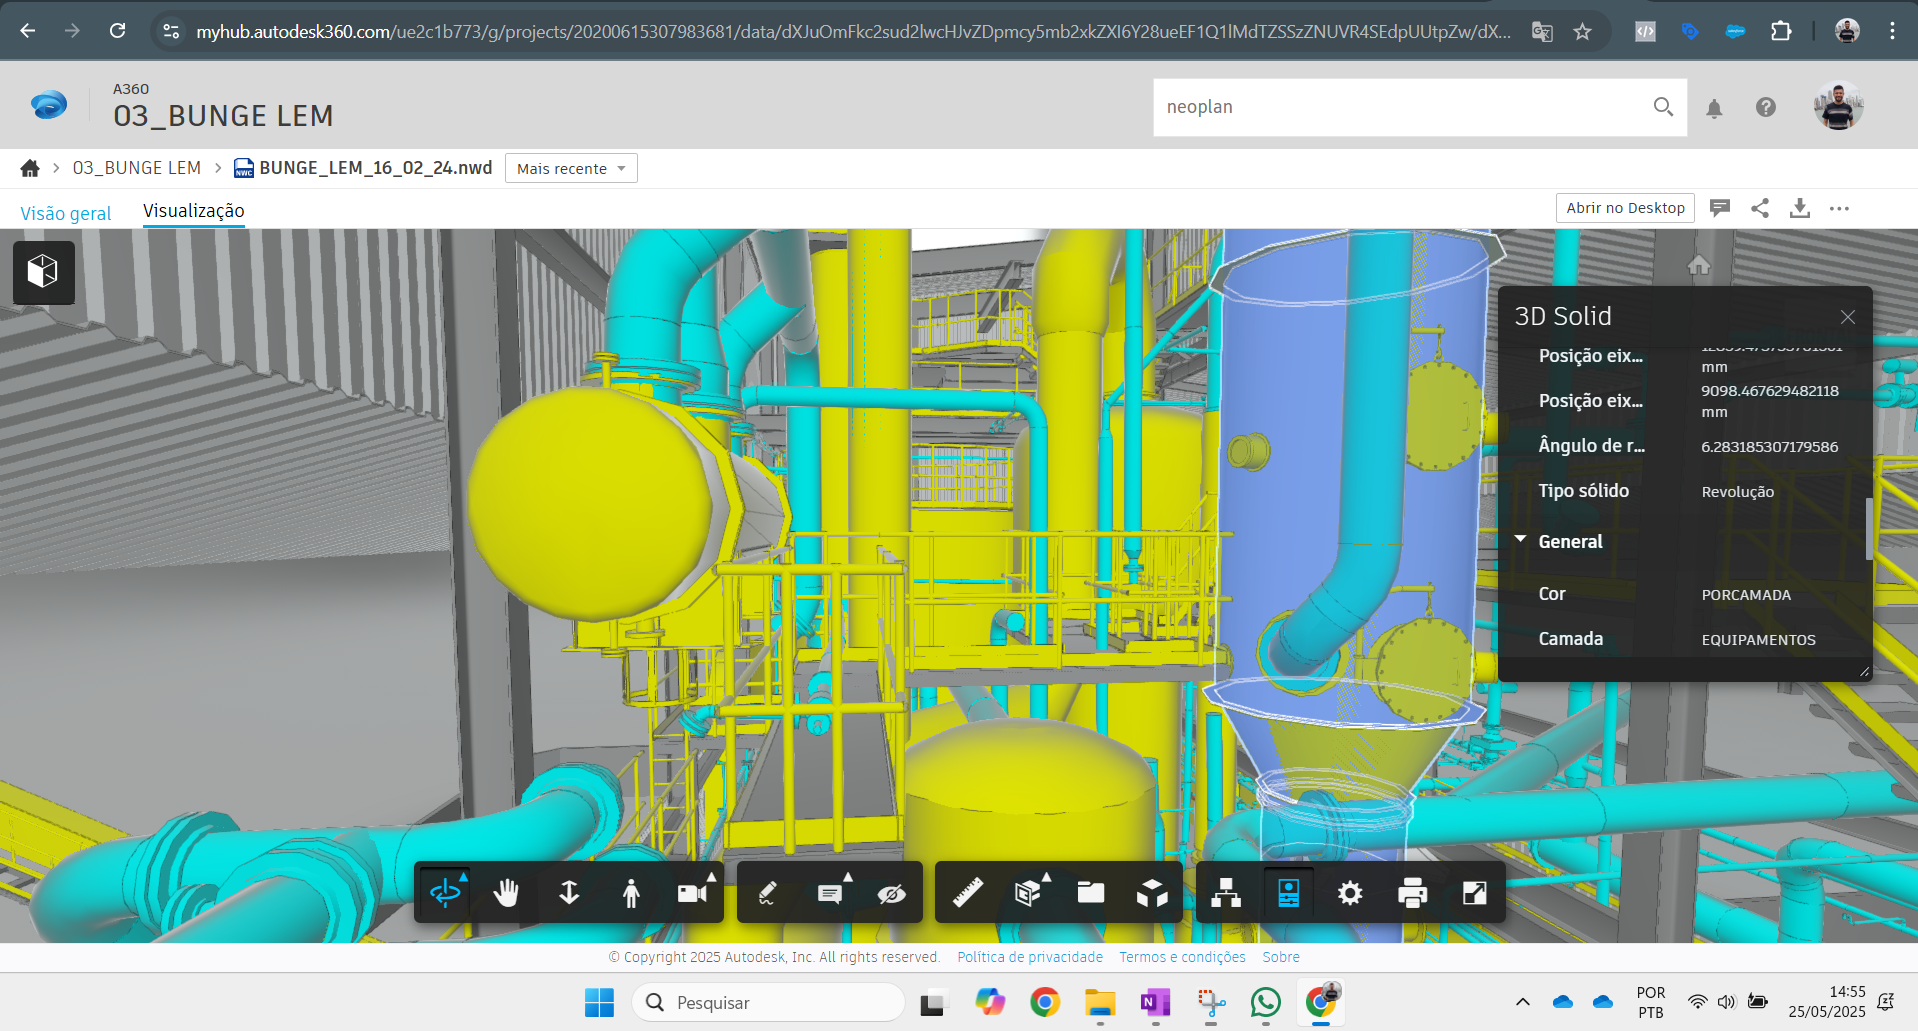This screenshot has height=1031, width=1918.
Task: Open the Model Browser tree icon
Action: point(1226,892)
